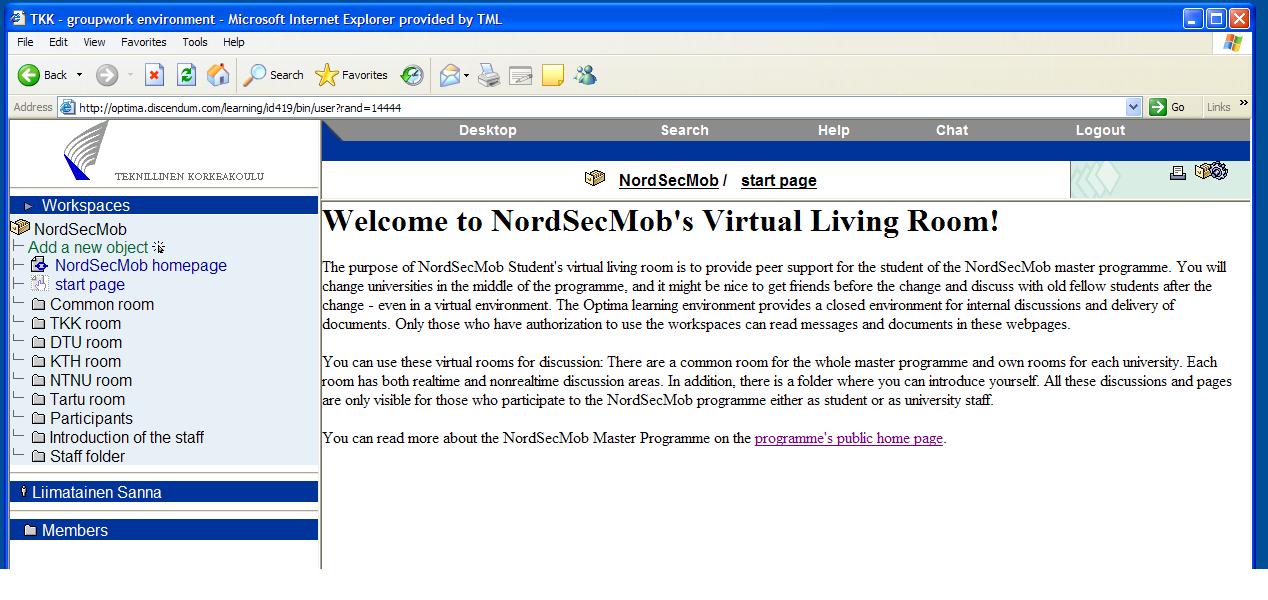Viewport: 1268px width, 600px height.
Task: Open the History toolbar icon
Action: pyautogui.click(x=411, y=75)
